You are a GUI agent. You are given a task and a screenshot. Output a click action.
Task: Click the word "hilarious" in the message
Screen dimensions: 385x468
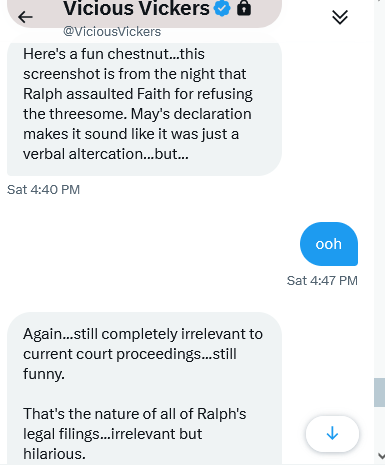[x=53, y=454]
